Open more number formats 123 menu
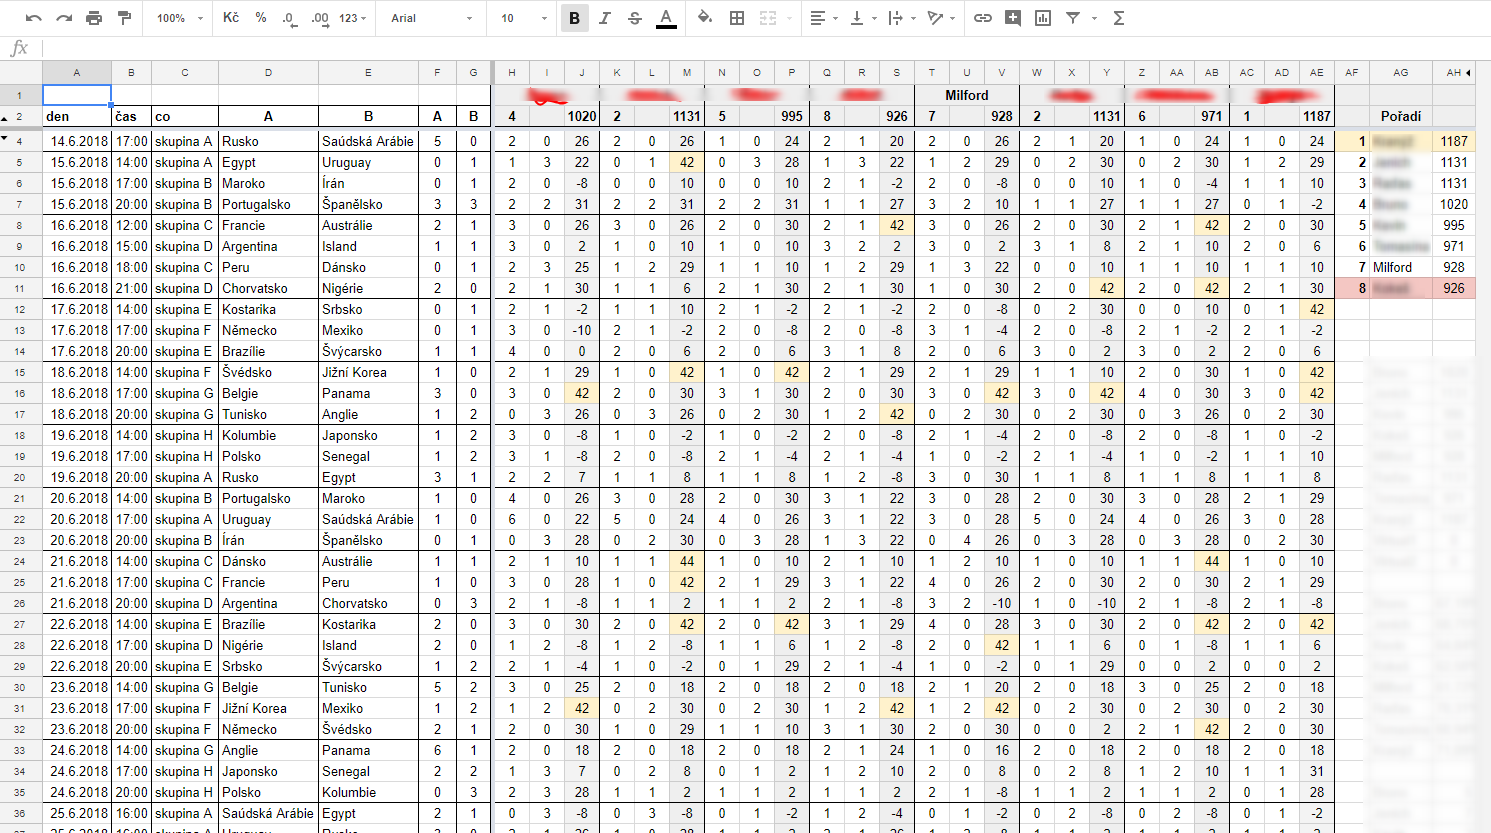The width and height of the screenshot is (1491, 833). pyautogui.click(x=353, y=18)
